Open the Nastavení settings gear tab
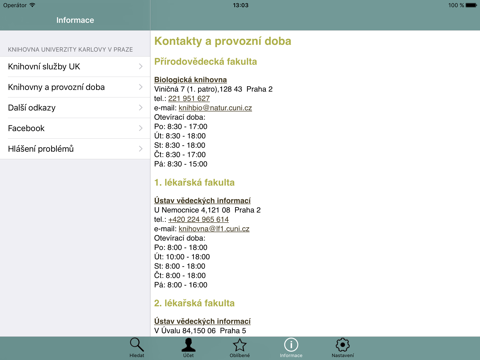 343,348
